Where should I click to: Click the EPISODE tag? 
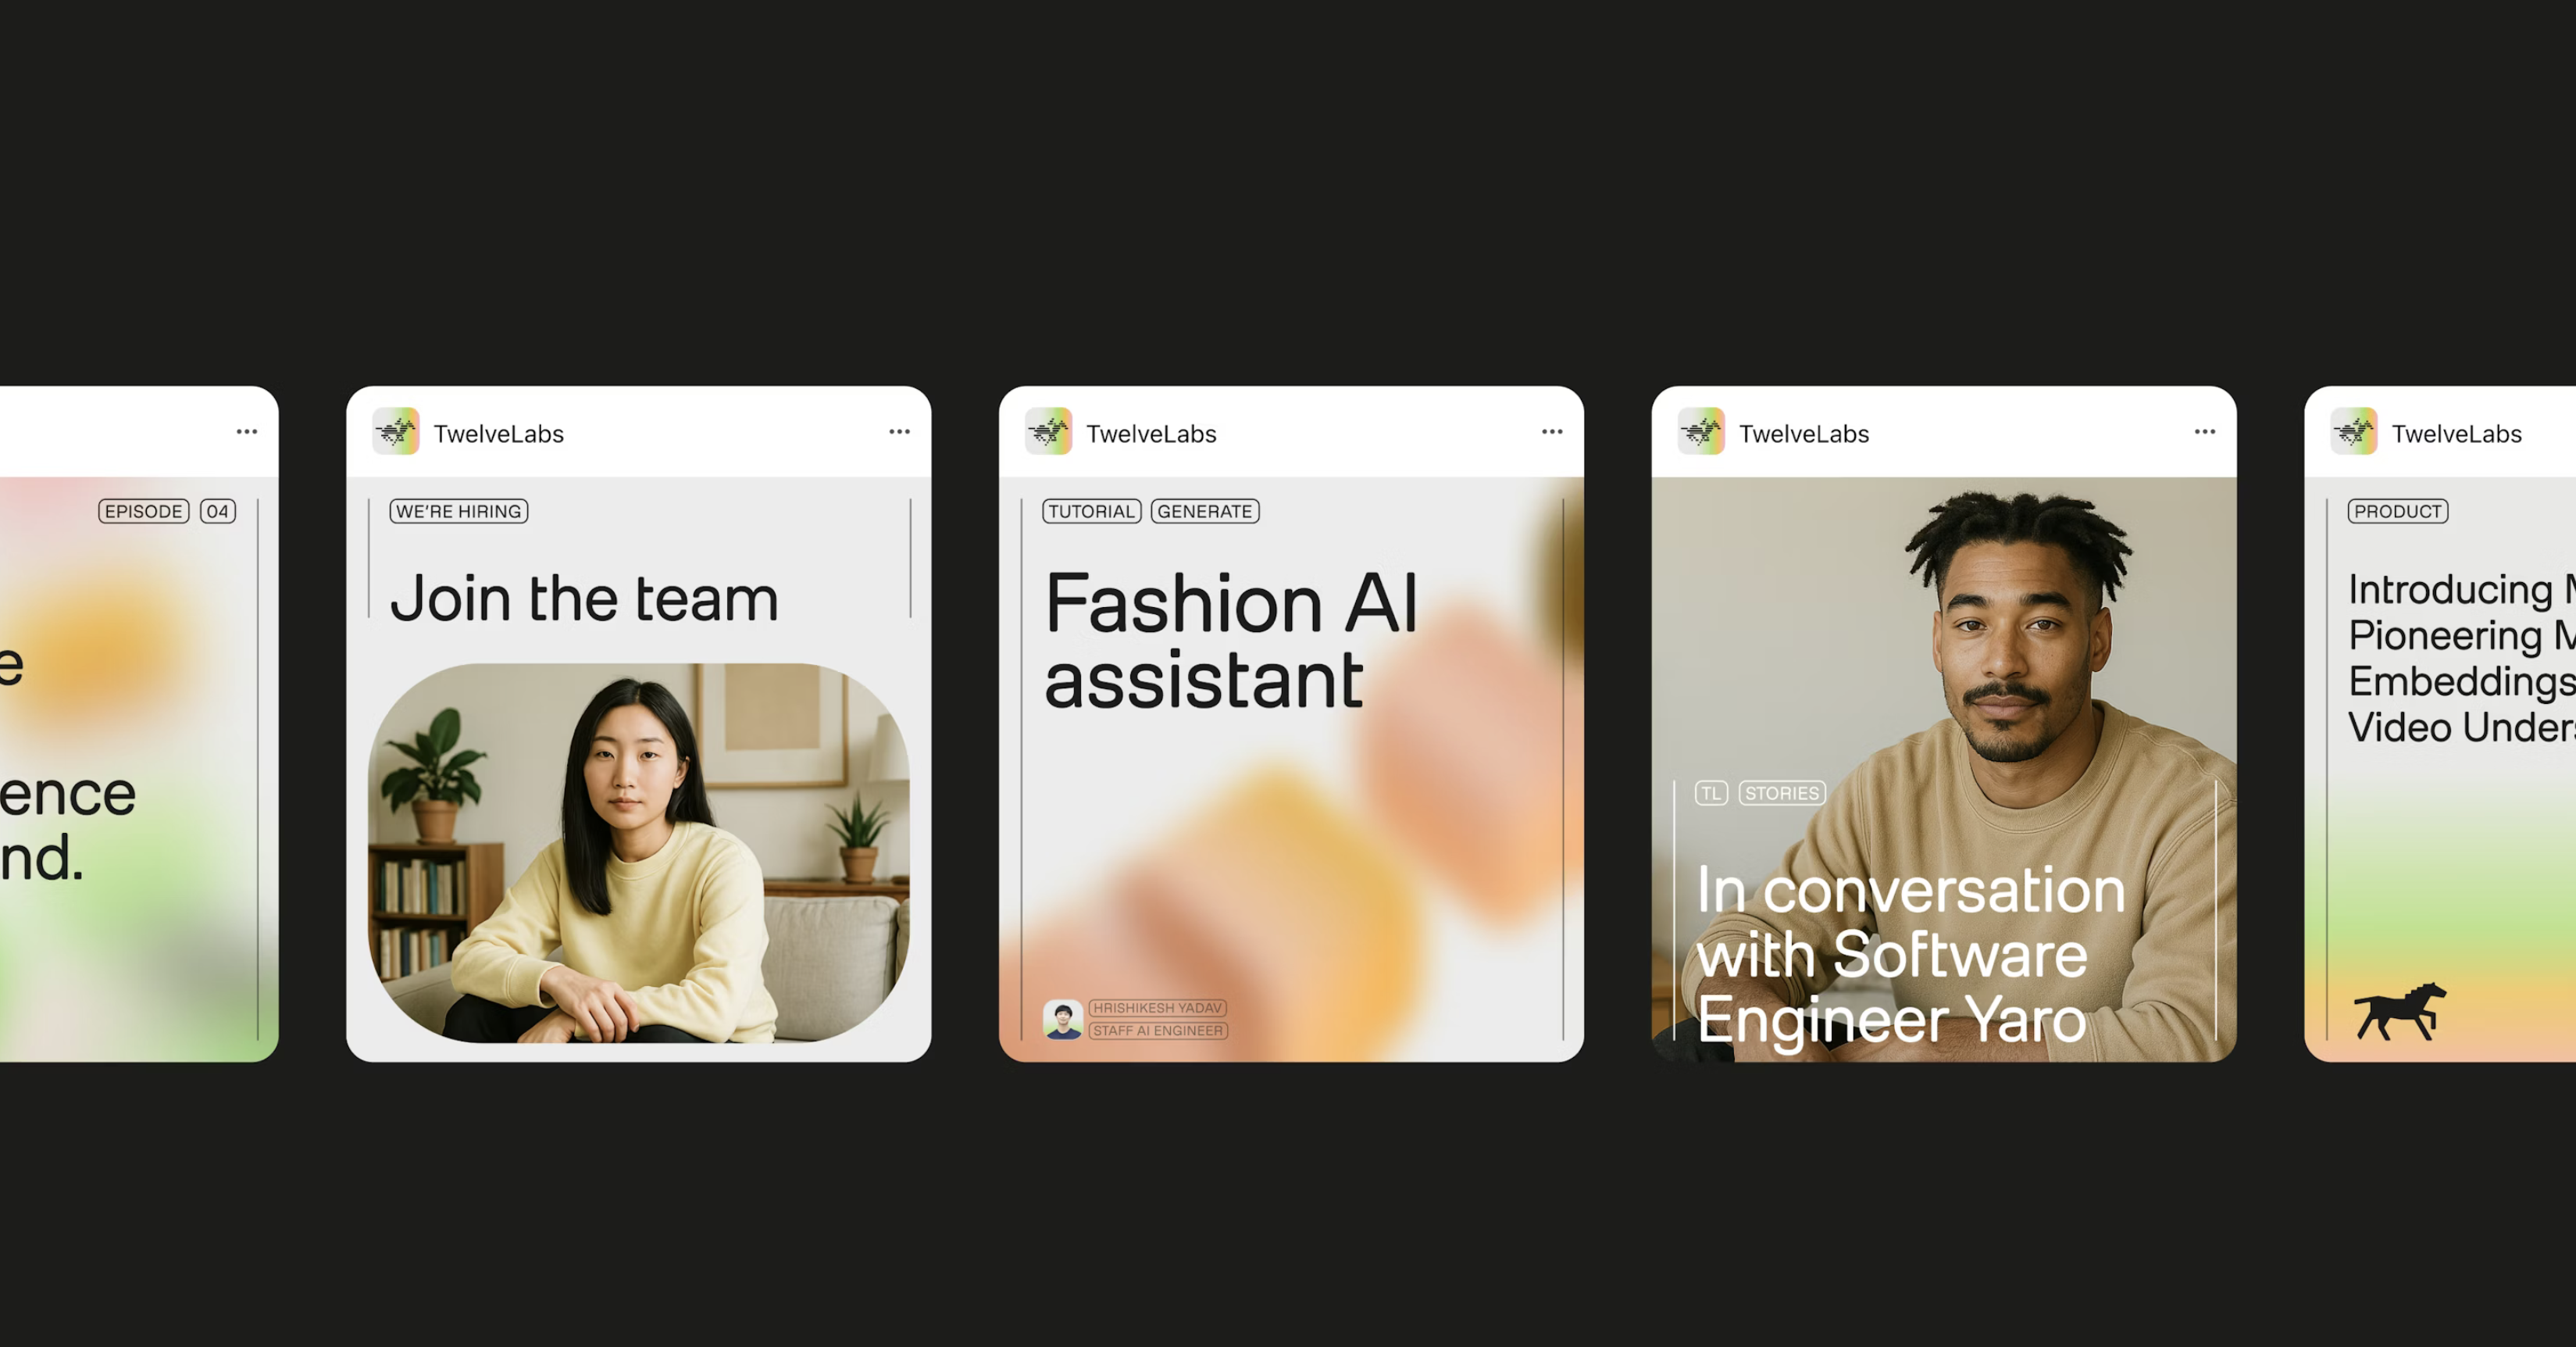tap(144, 511)
